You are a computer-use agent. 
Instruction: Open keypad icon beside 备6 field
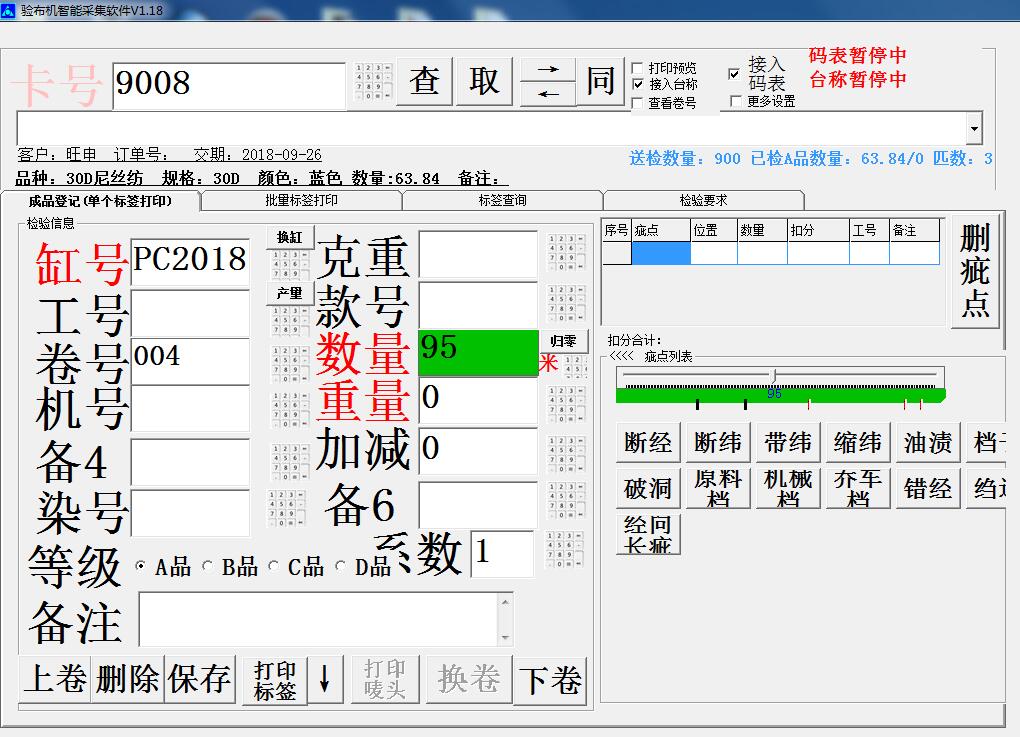(x=566, y=500)
